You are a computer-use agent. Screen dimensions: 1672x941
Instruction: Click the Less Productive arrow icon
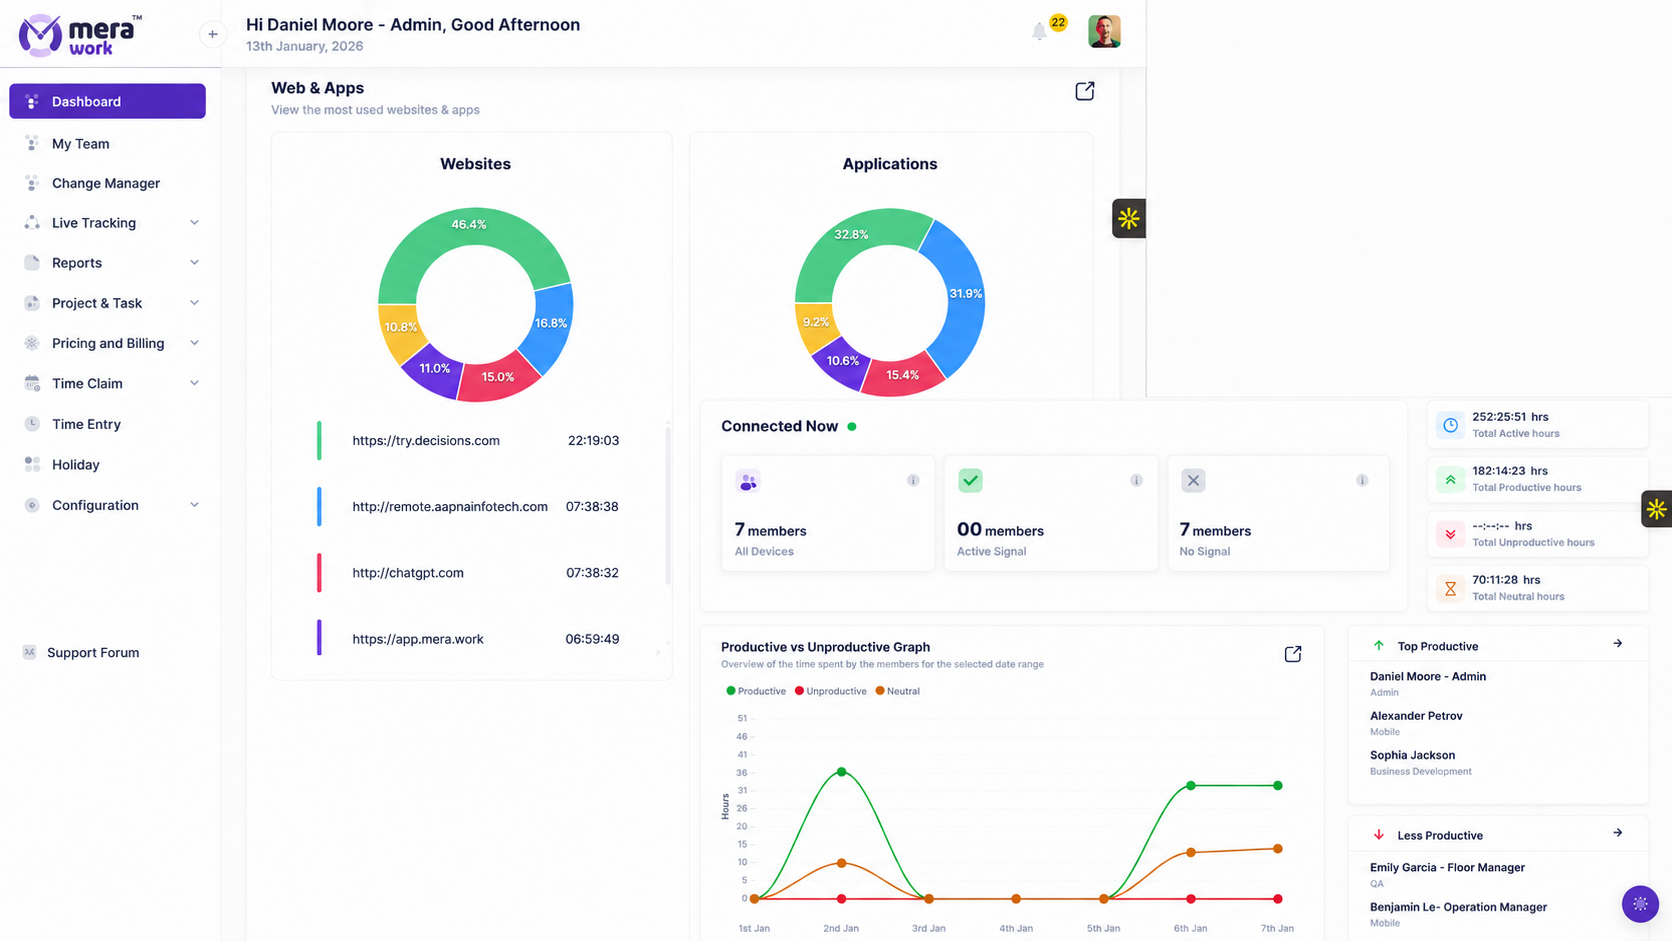coord(1618,833)
